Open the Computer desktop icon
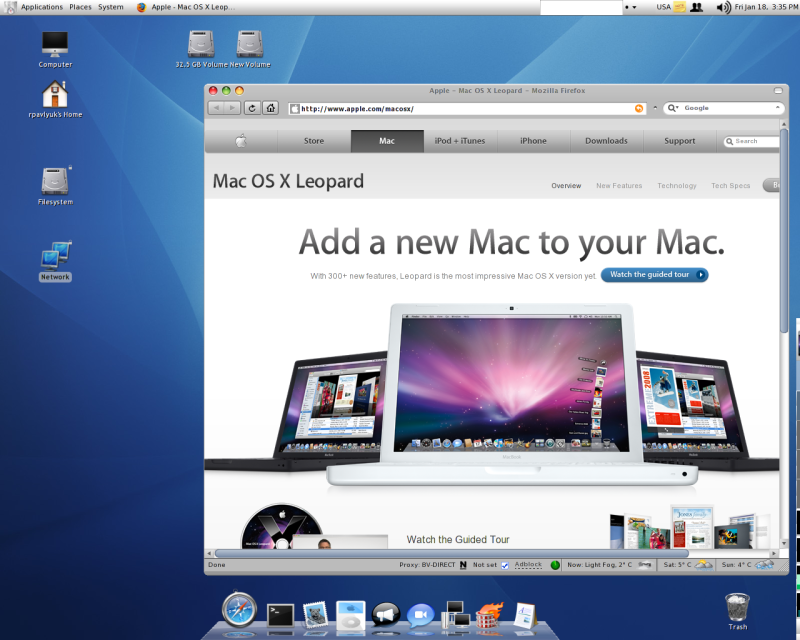This screenshot has width=800, height=640. click(x=55, y=50)
